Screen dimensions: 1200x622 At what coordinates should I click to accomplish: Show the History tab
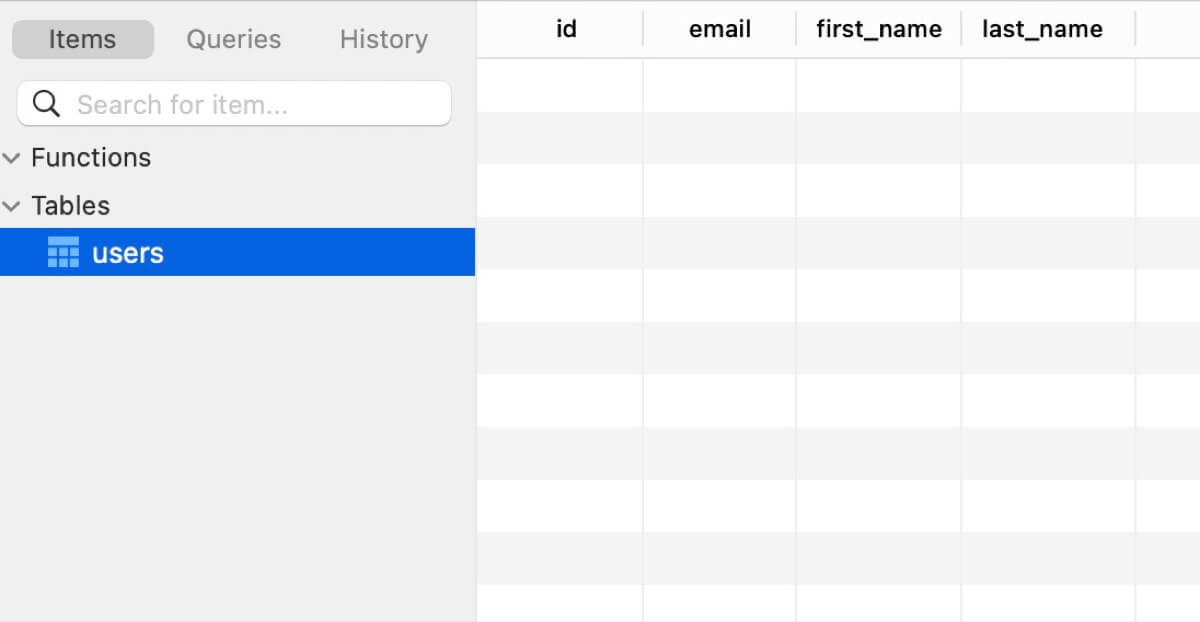tap(383, 40)
